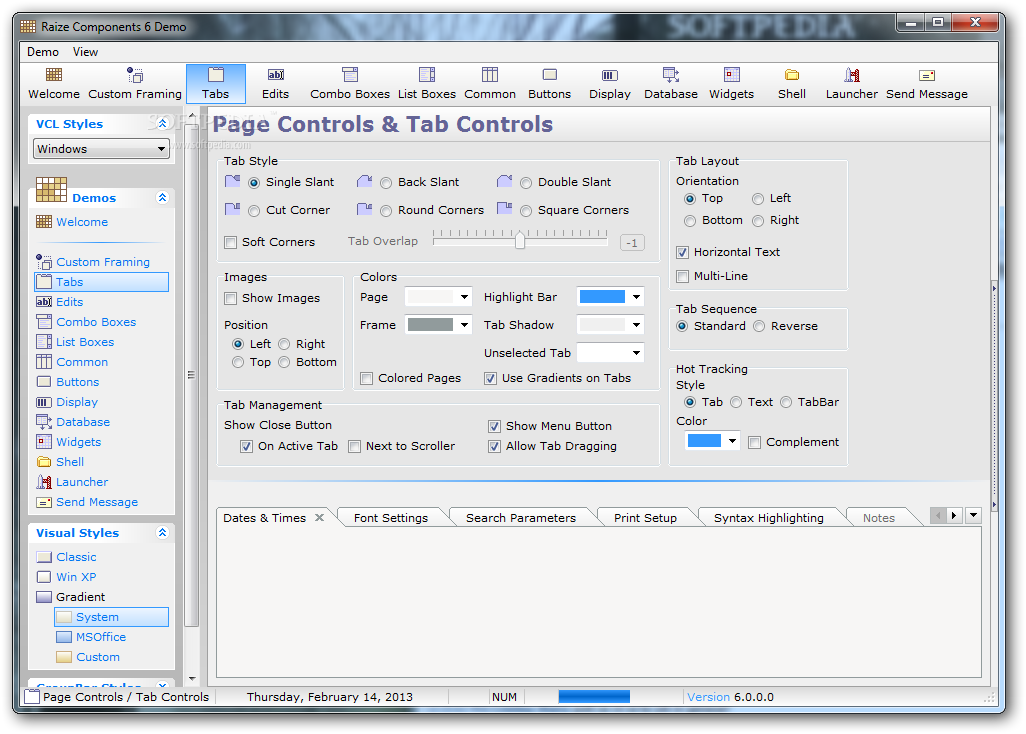1026x734 pixels.
Task: Open the Shell toolbar icon
Action: pos(792,75)
